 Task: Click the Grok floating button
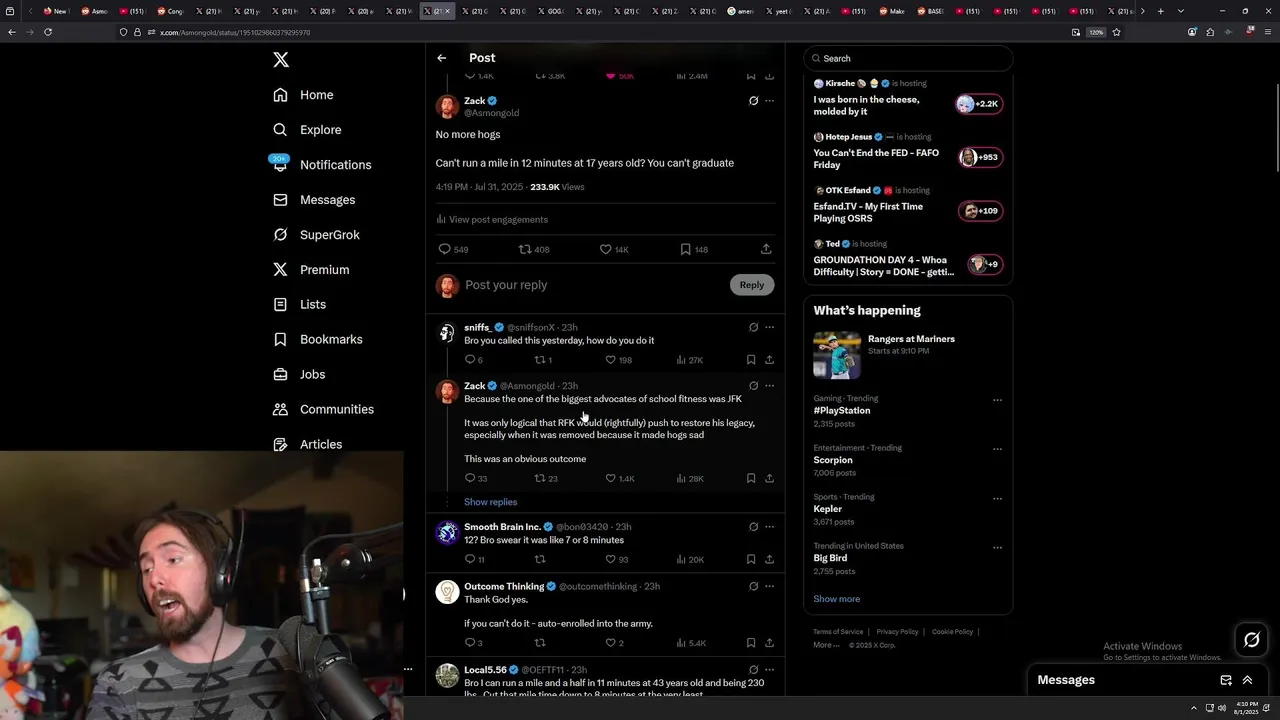[1252, 640]
